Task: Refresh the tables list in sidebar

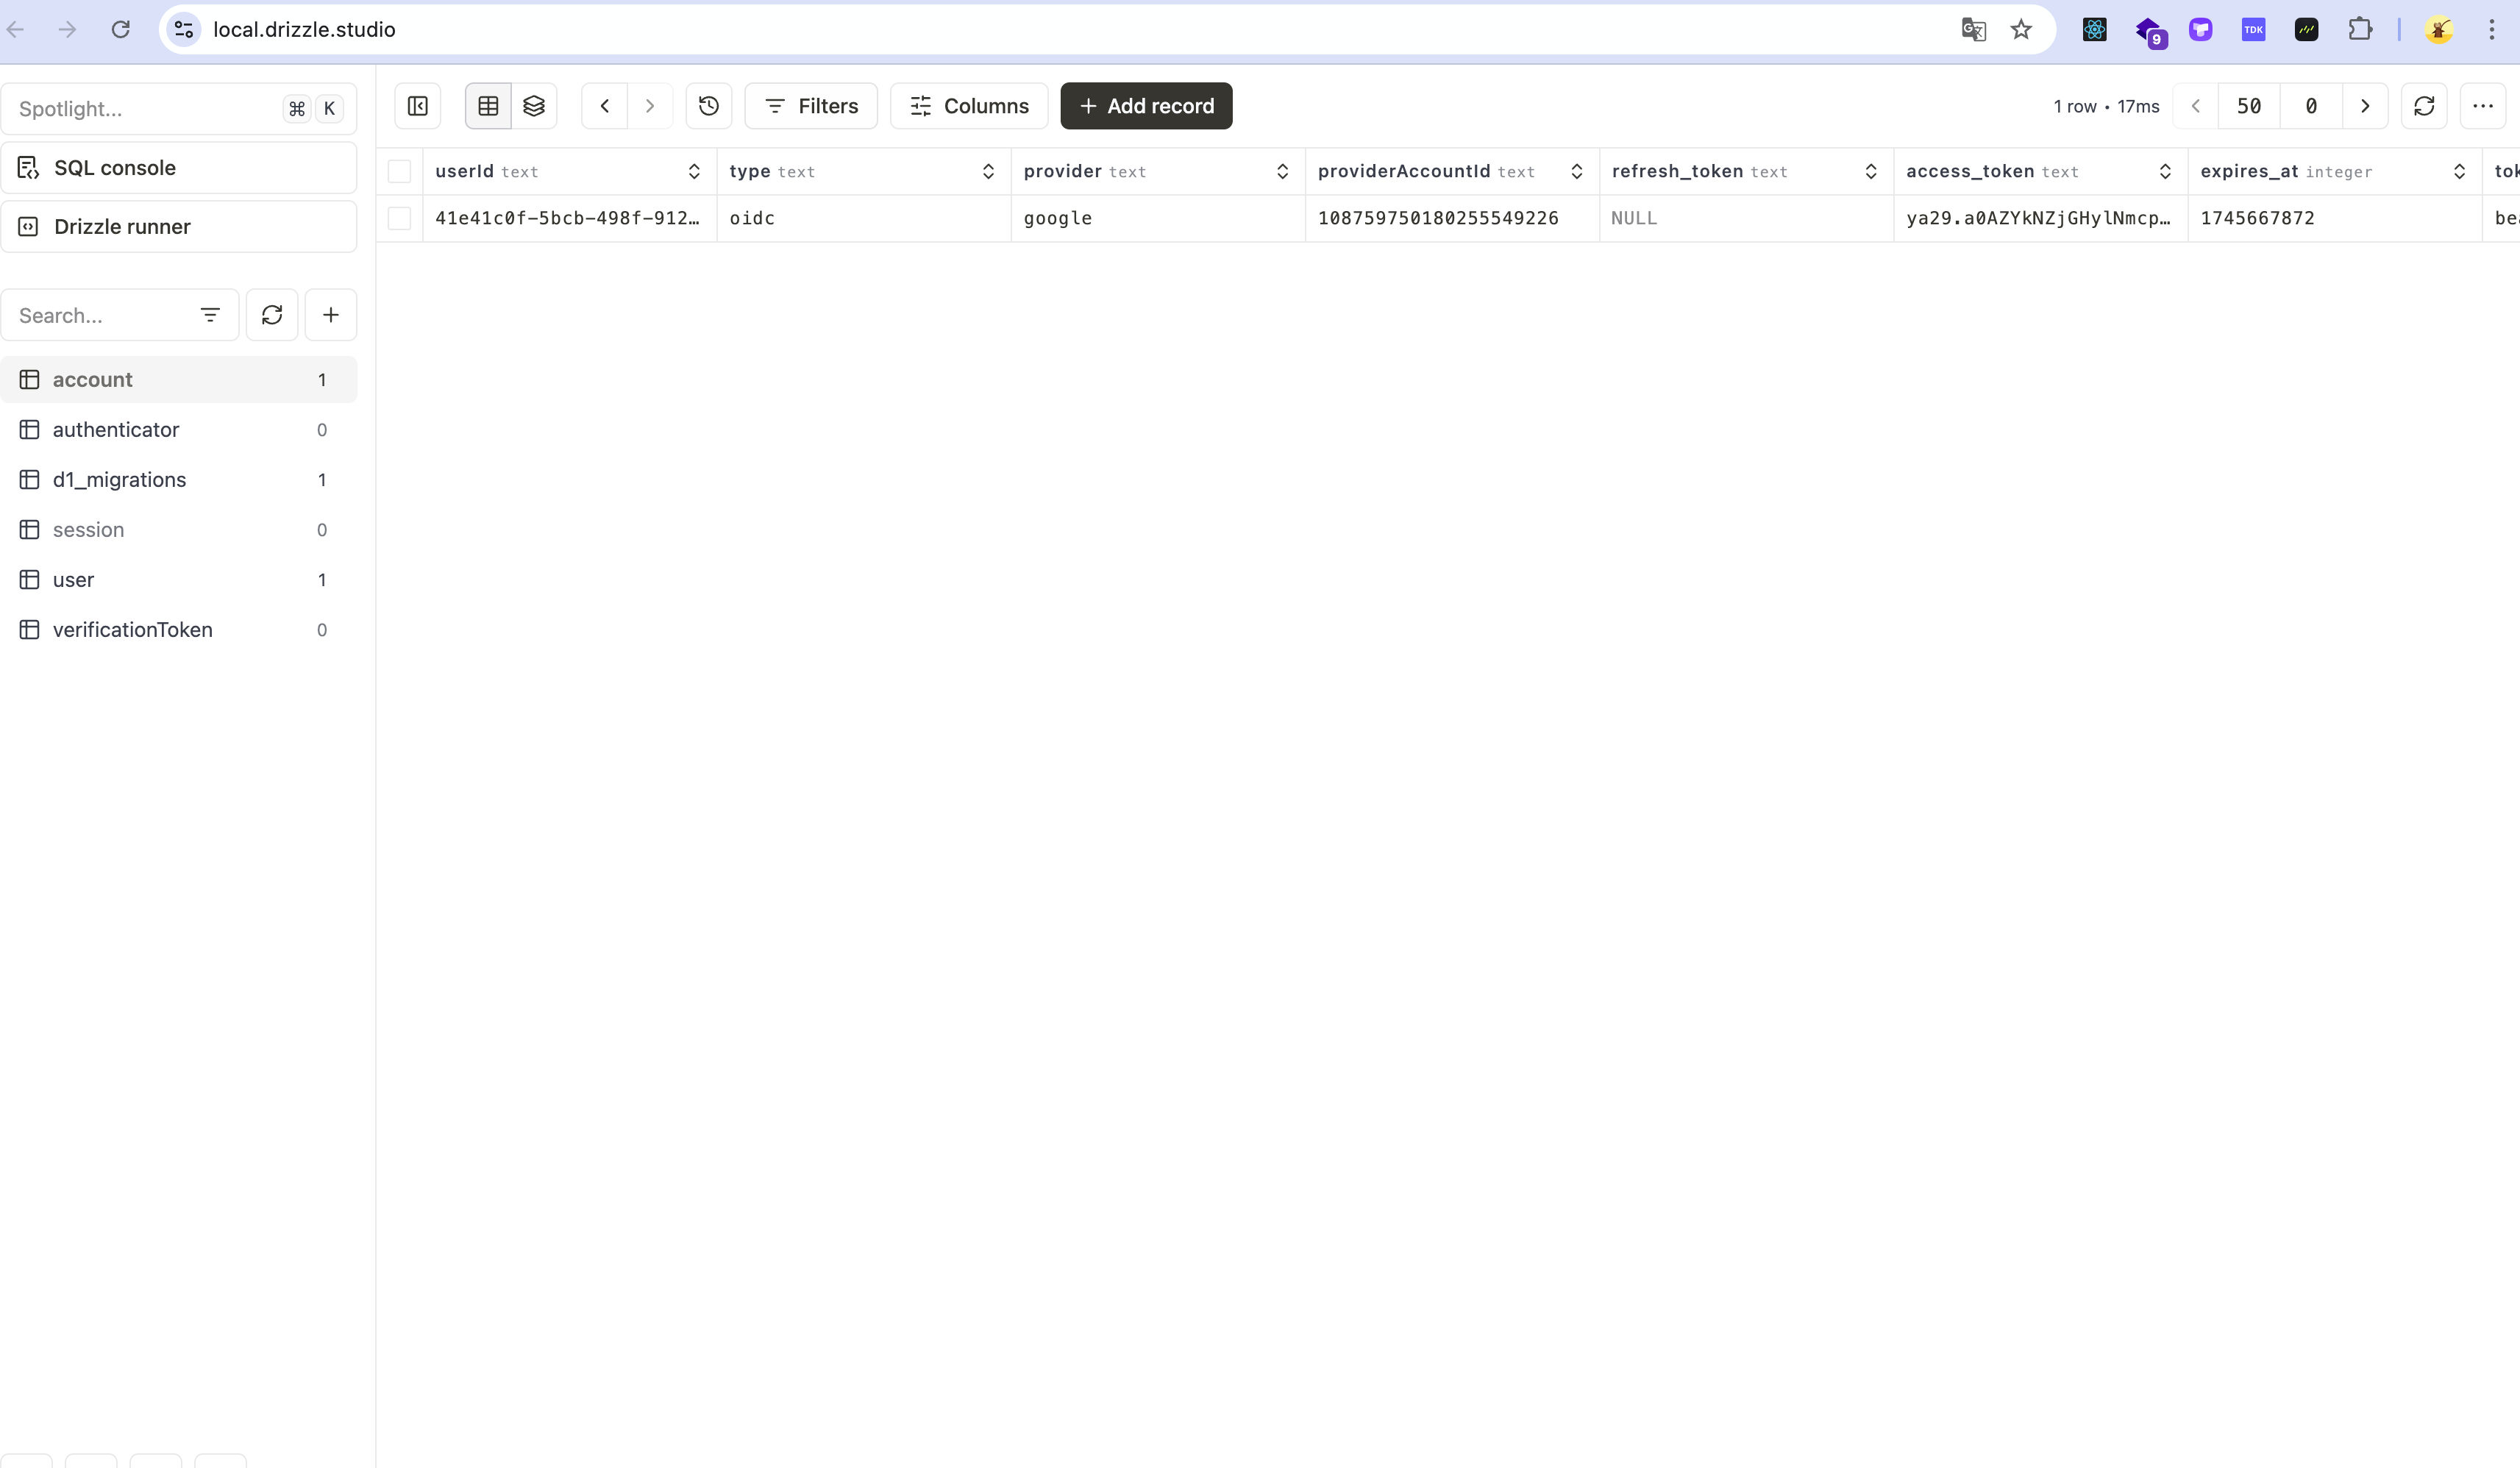Action: (272, 315)
